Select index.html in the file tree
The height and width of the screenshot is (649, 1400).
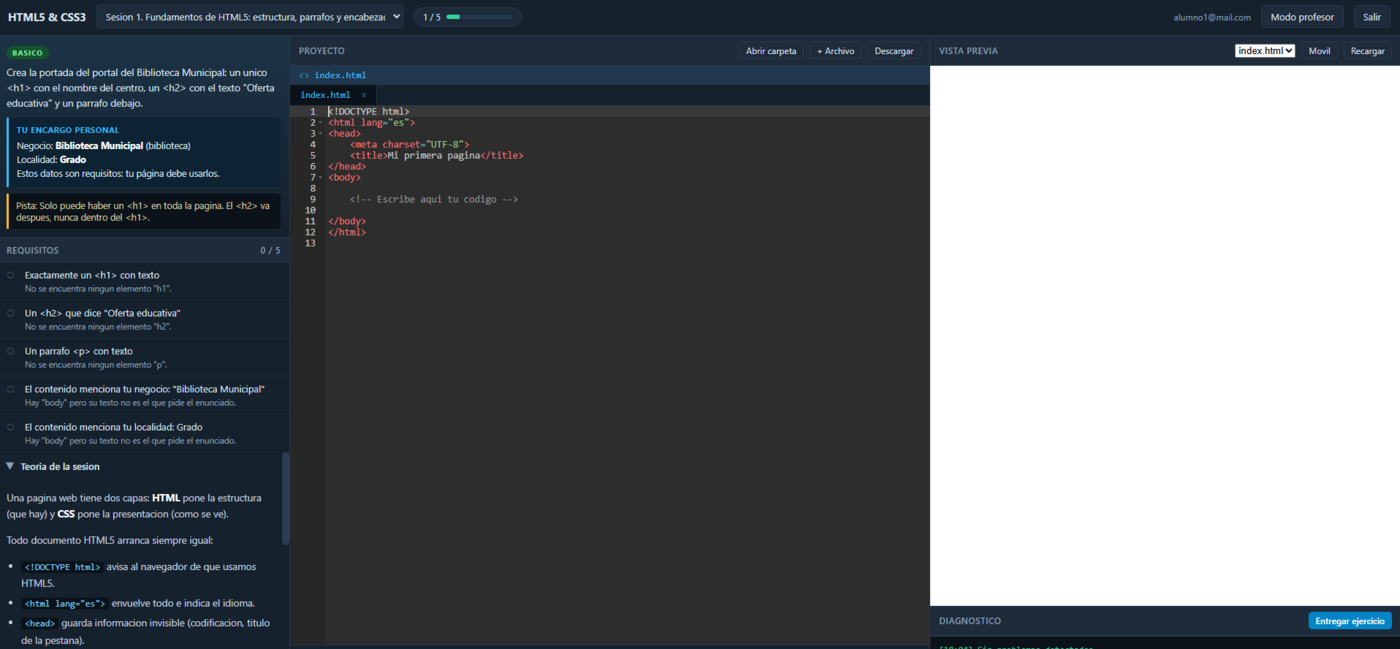click(340, 75)
